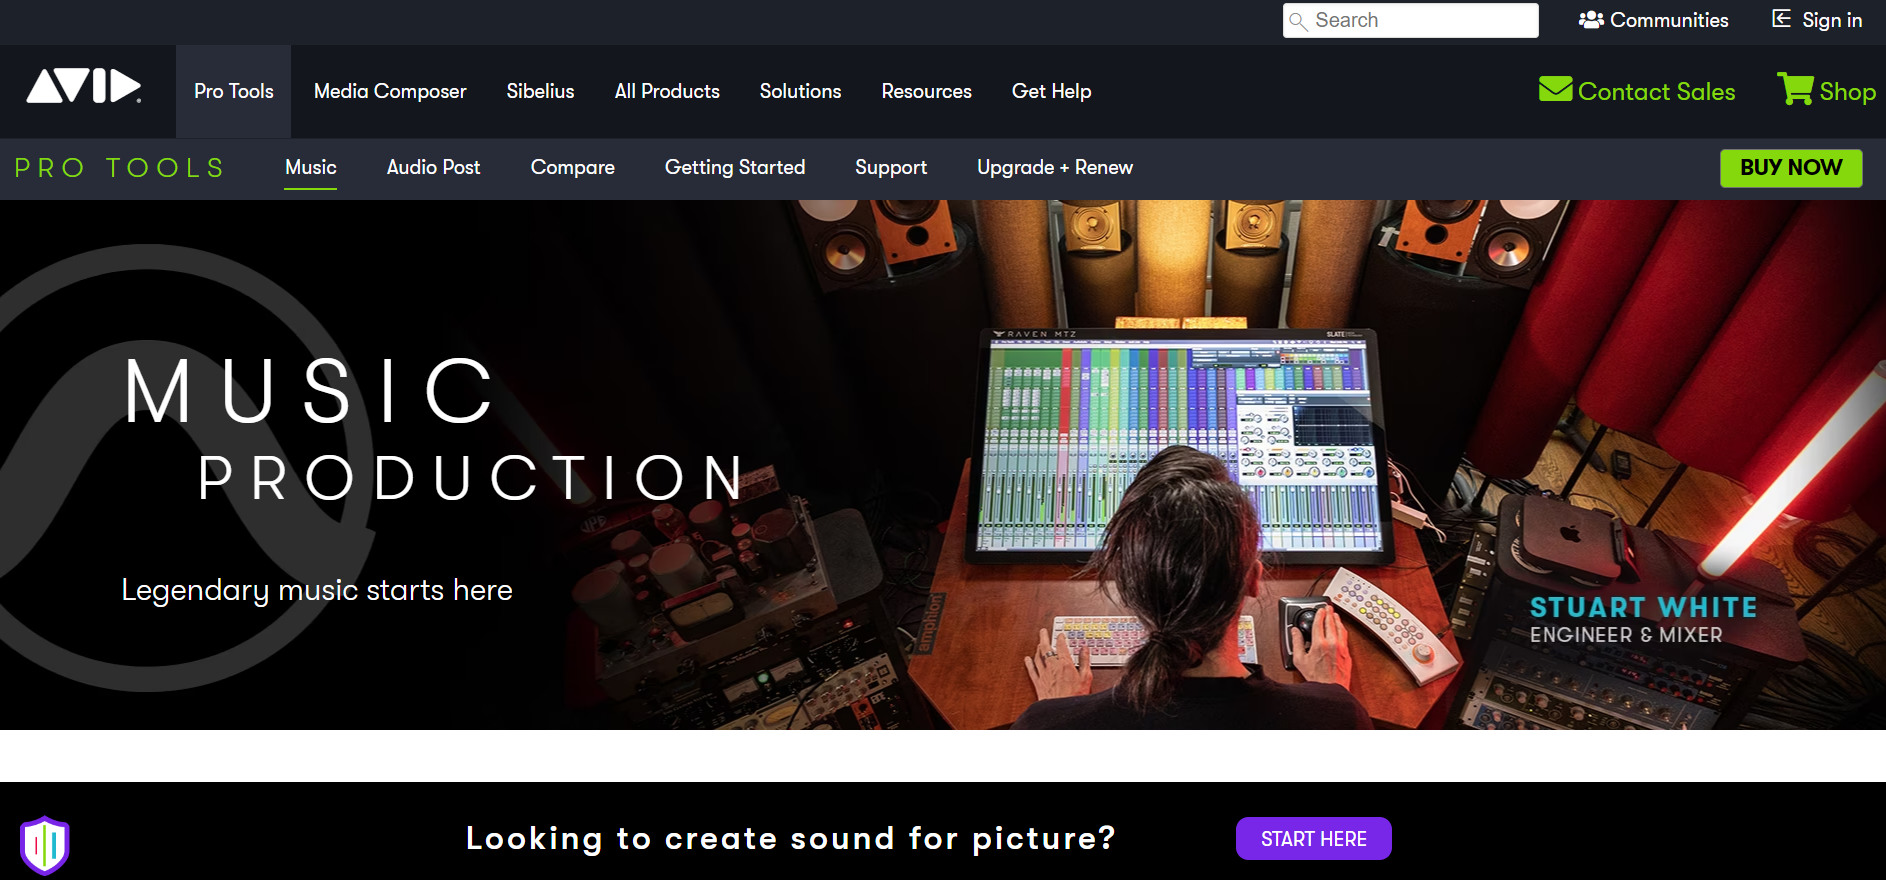Click the Shop cart icon

tap(1795, 89)
